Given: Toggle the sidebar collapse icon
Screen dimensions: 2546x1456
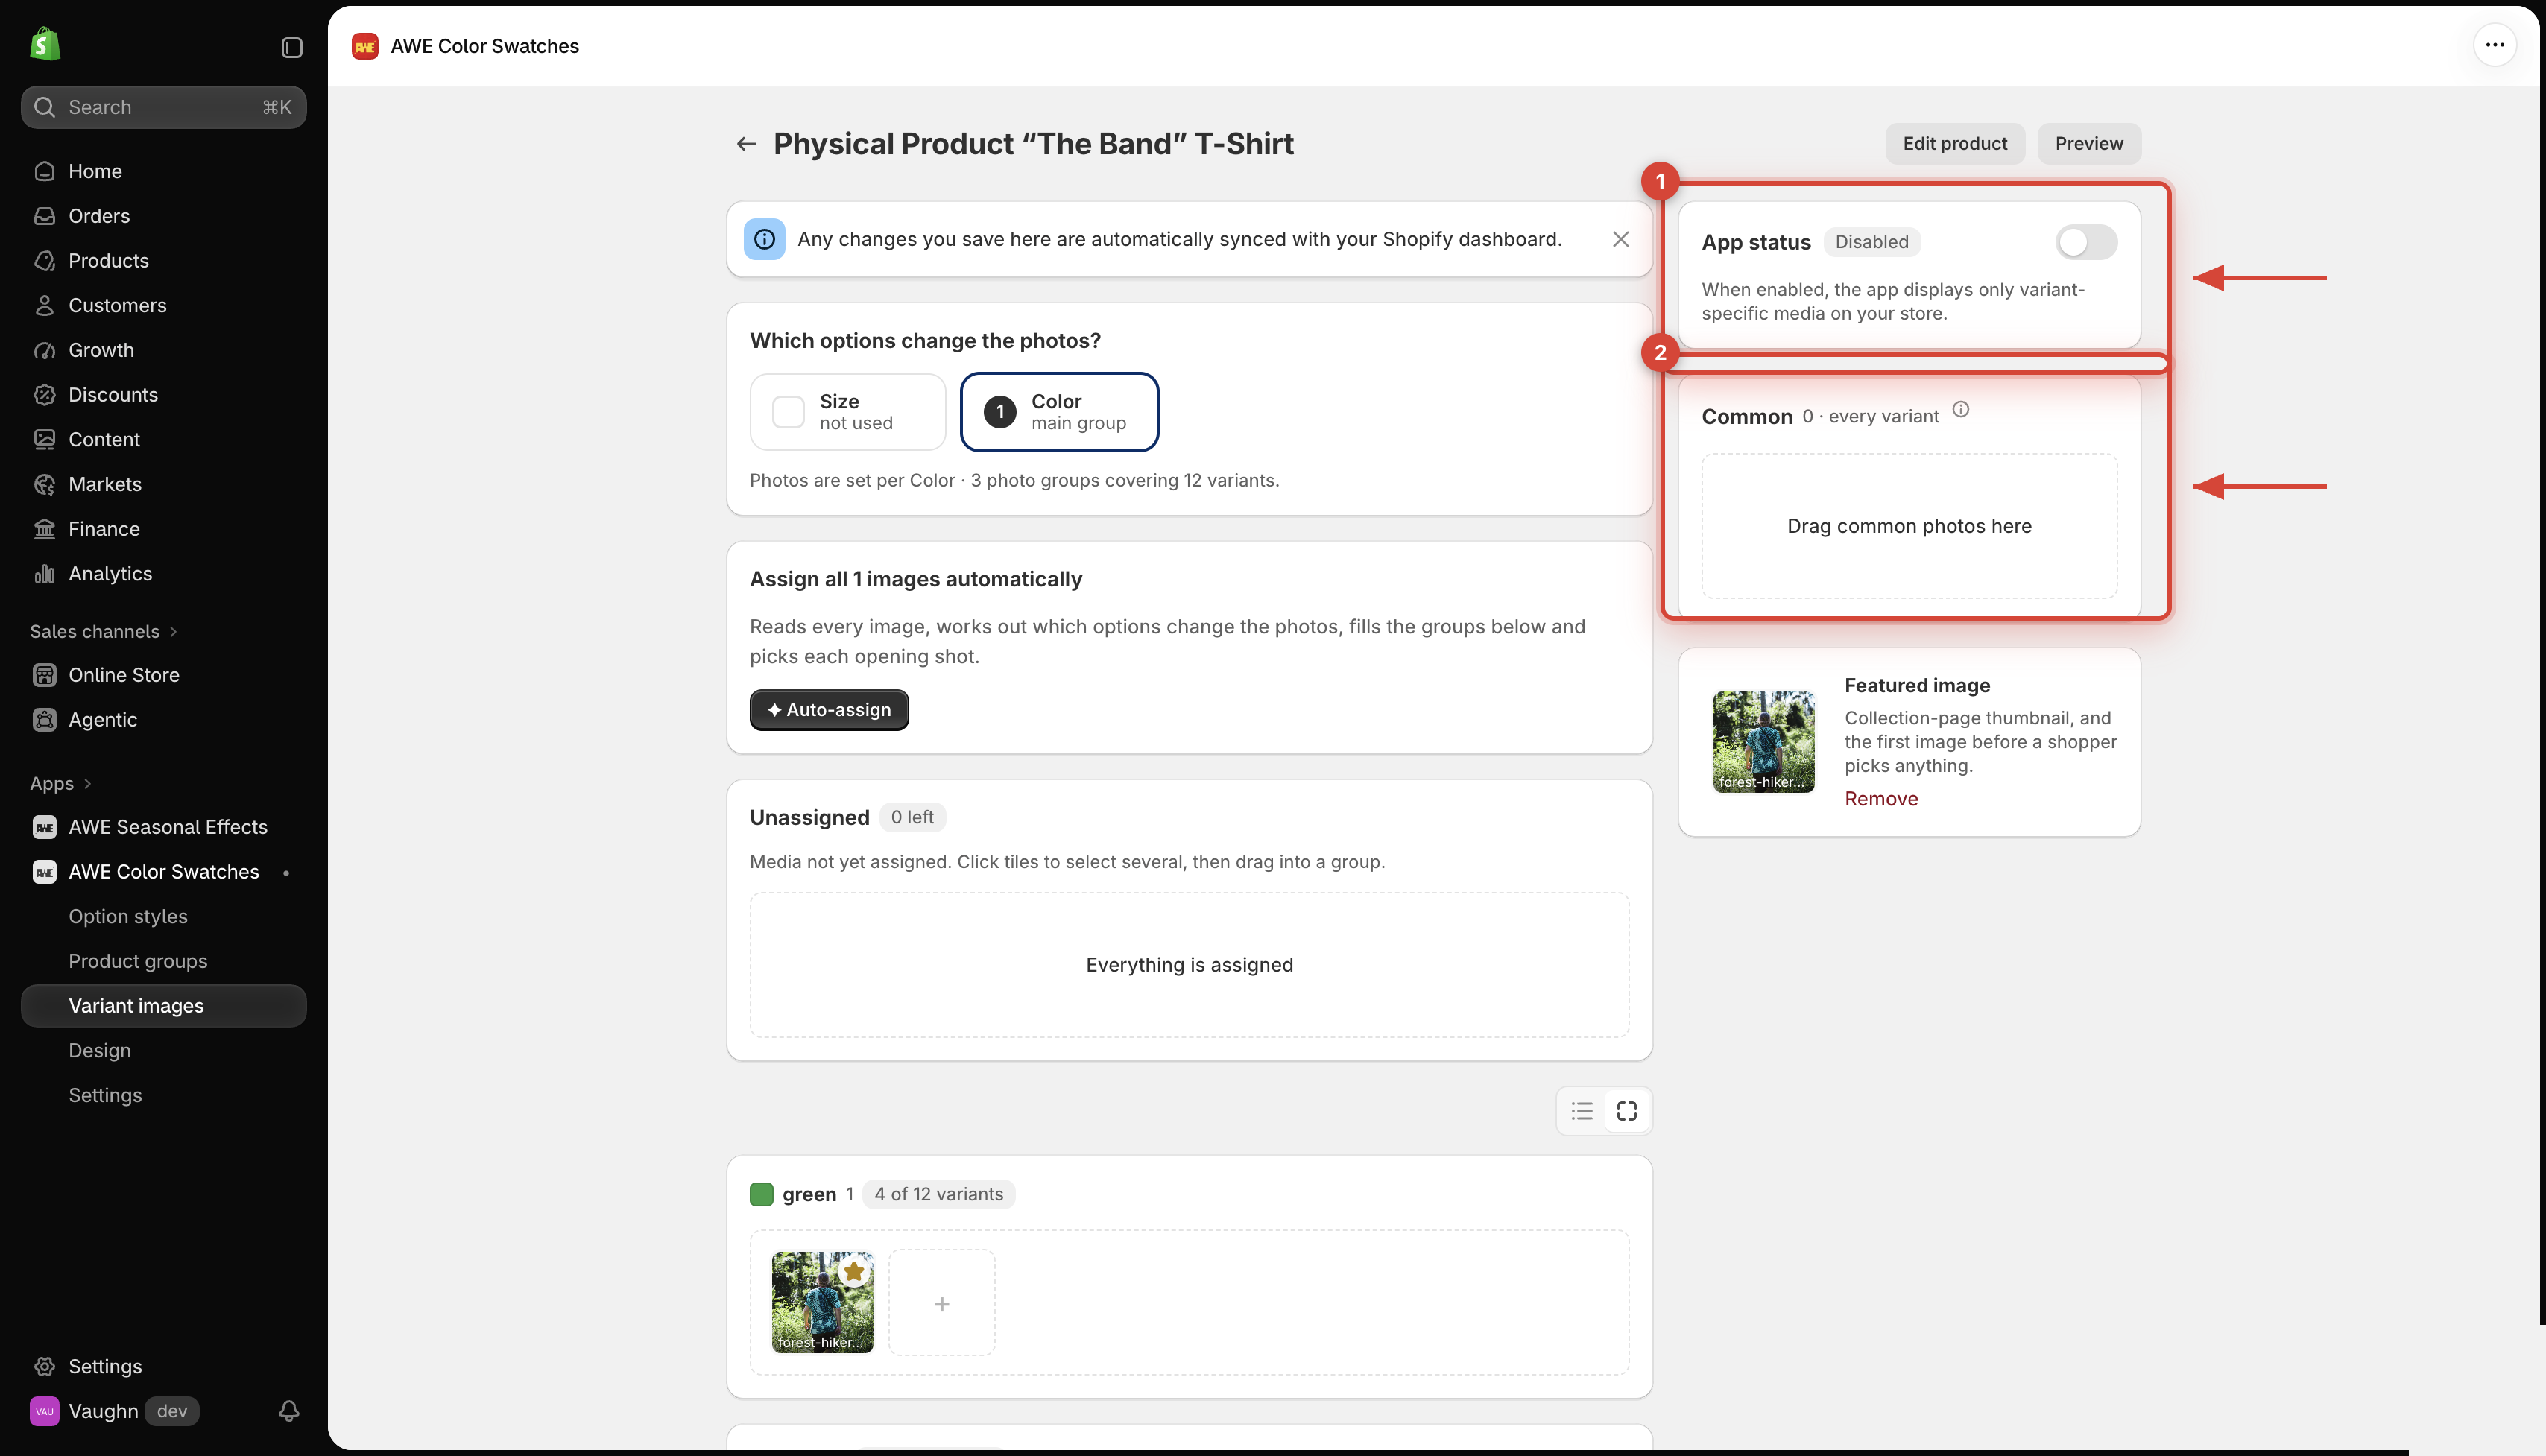Looking at the screenshot, I should coord(291,47).
